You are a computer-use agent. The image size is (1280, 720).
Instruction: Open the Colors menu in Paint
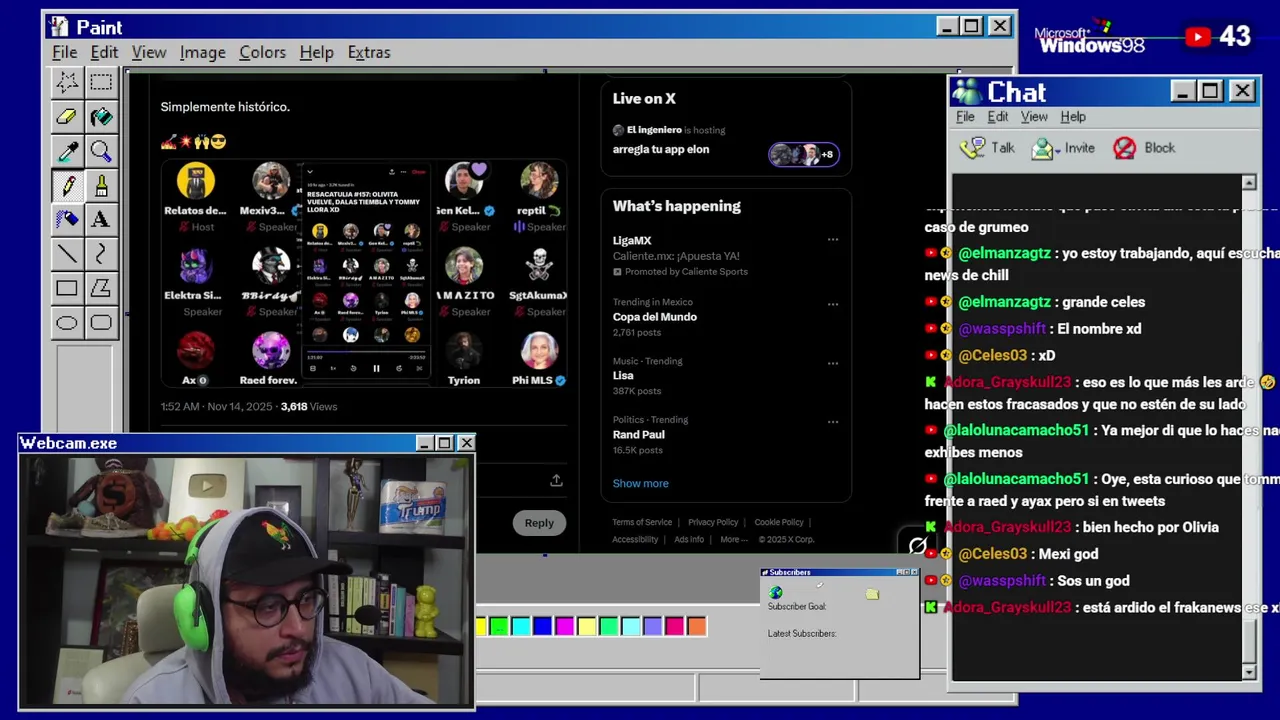262,52
